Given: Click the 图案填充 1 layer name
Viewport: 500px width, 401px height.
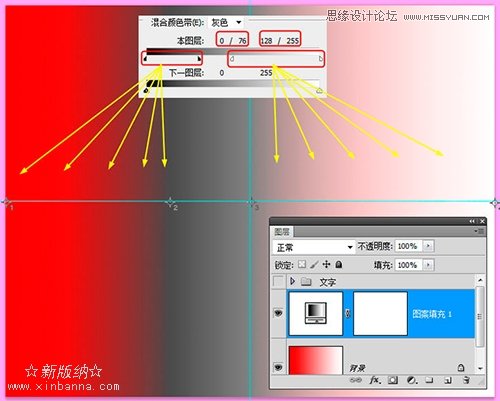Looking at the screenshot, I should pos(432,314).
